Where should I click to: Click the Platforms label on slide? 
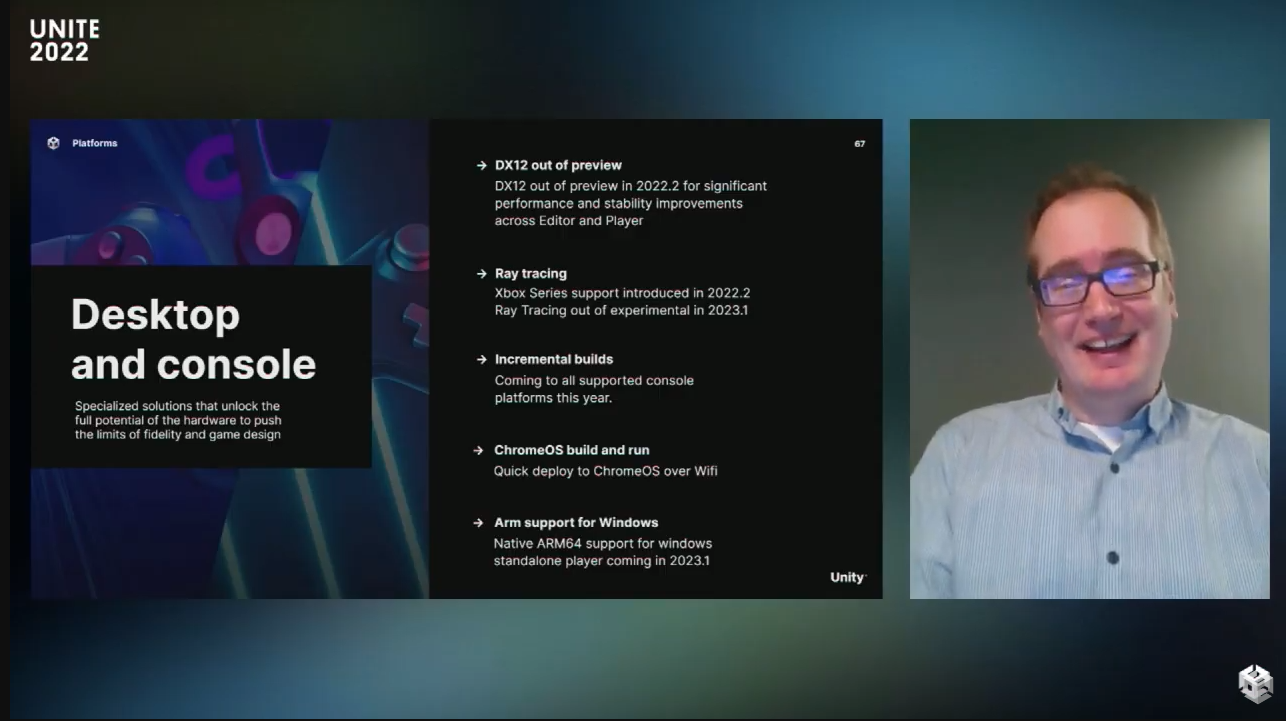[95, 143]
